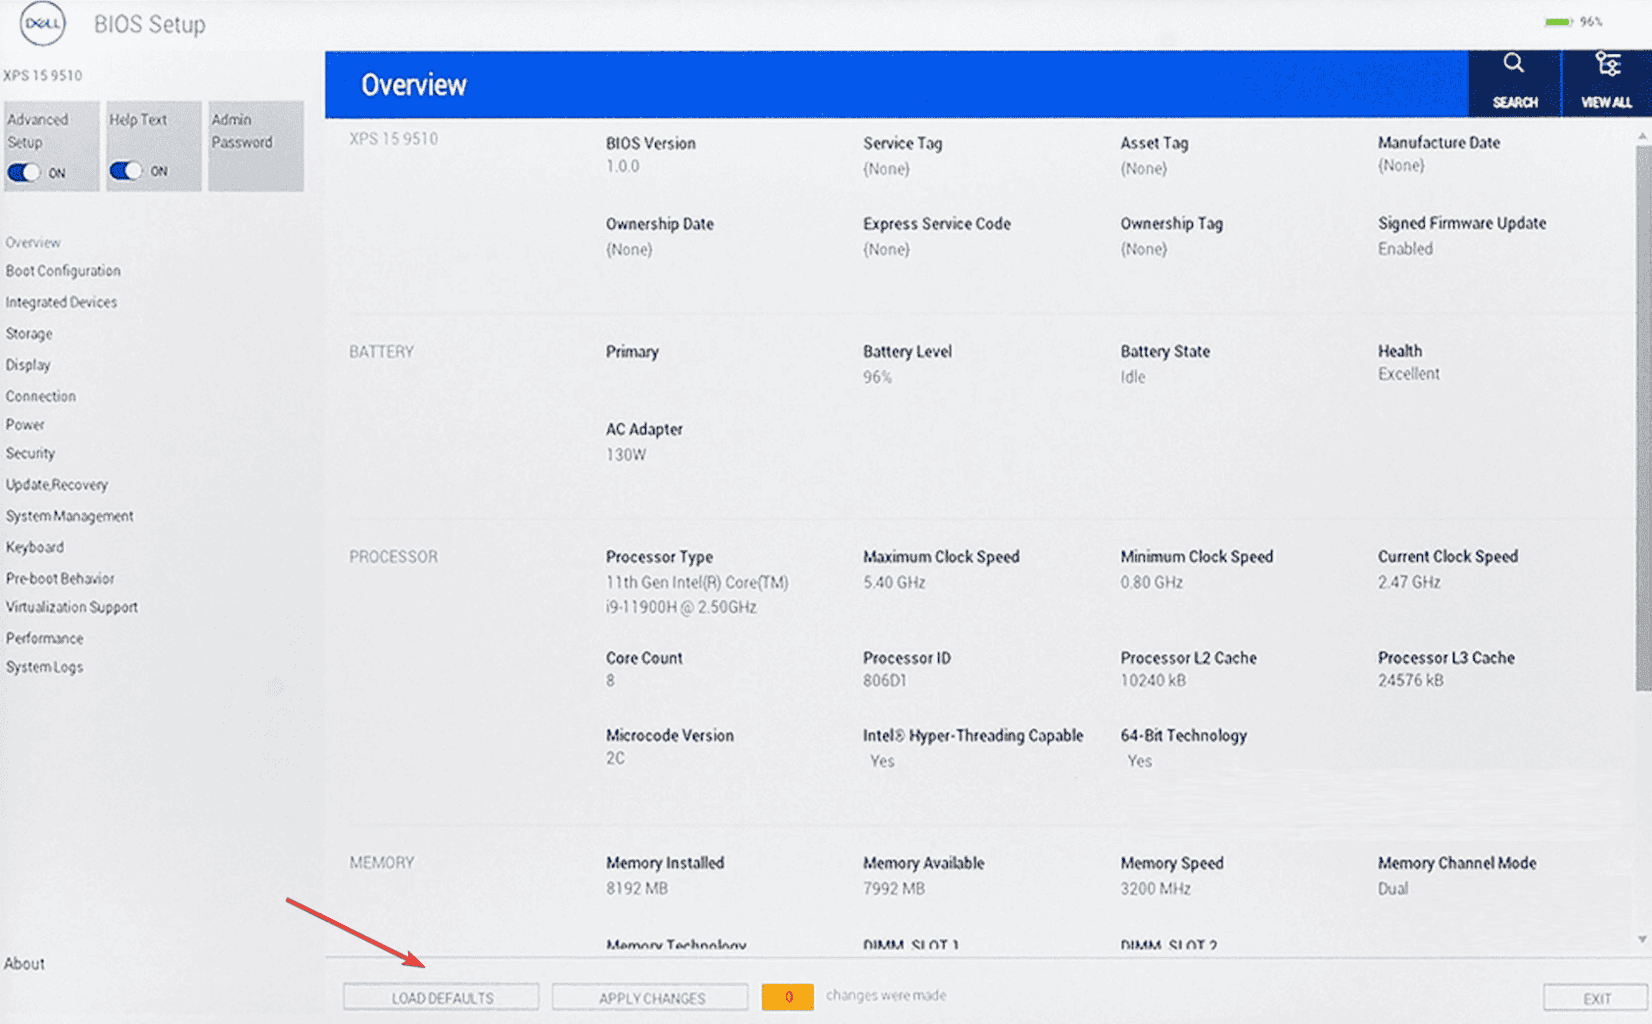Click the Memory Available 7992 MB value

[x=894, y=888]
